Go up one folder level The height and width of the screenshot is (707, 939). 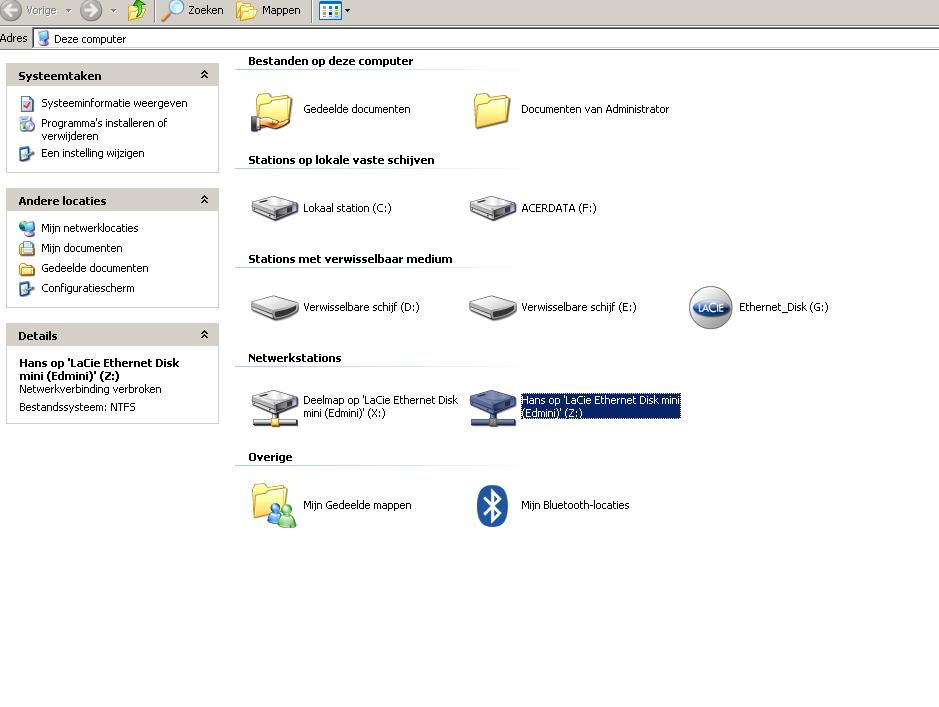click(x=137, y=10)
